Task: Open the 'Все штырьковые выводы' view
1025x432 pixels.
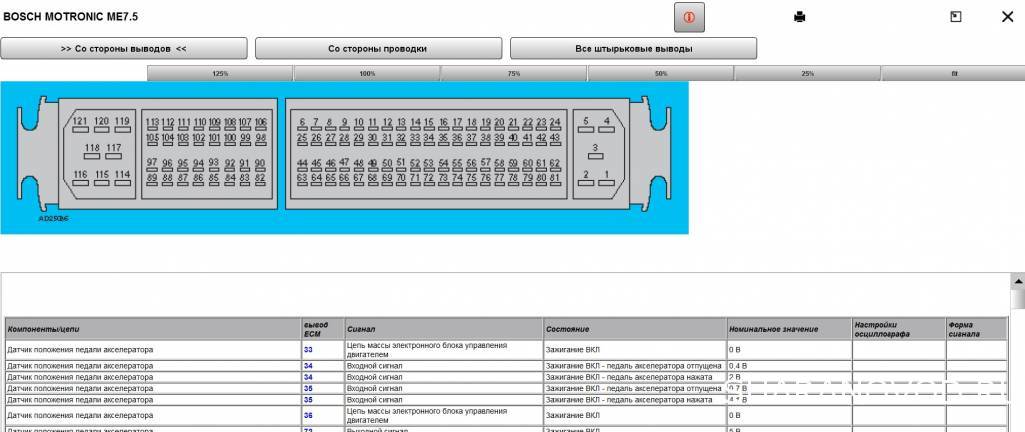Action: (x=633, y=48)
